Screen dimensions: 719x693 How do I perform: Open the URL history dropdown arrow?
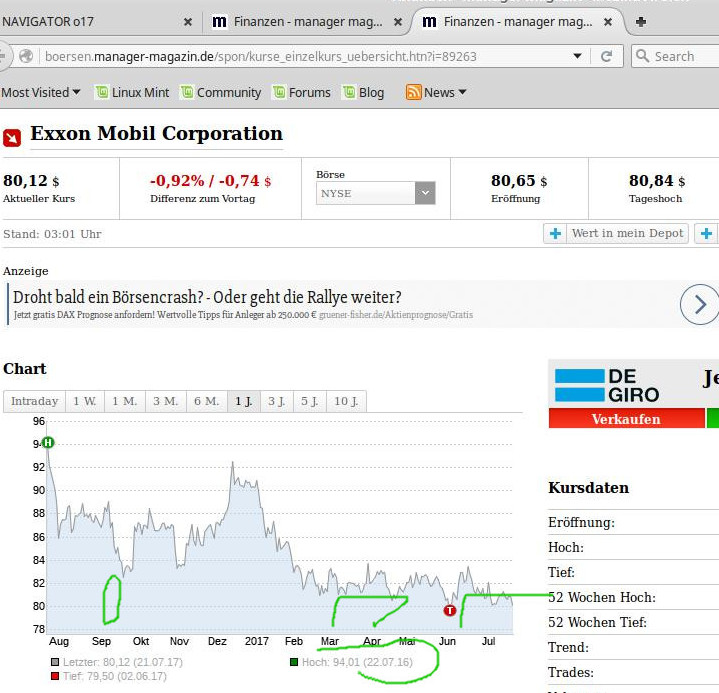click(x=578, y=56)
